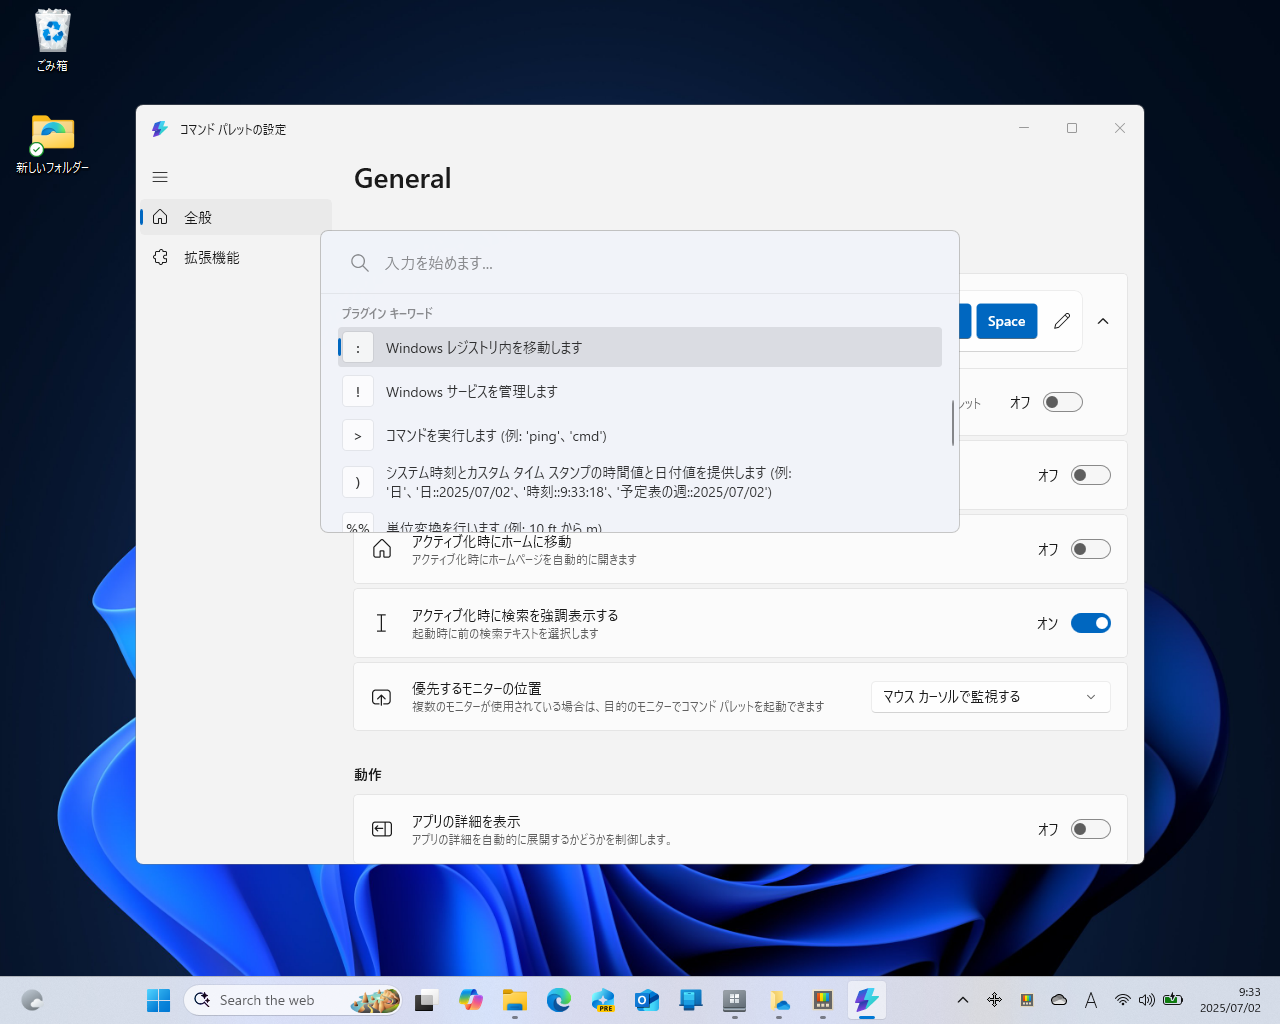Click the home icon beside アクティブ化時にホームに移動
Screen dimensions: 1280x1024
click(382, 549)
